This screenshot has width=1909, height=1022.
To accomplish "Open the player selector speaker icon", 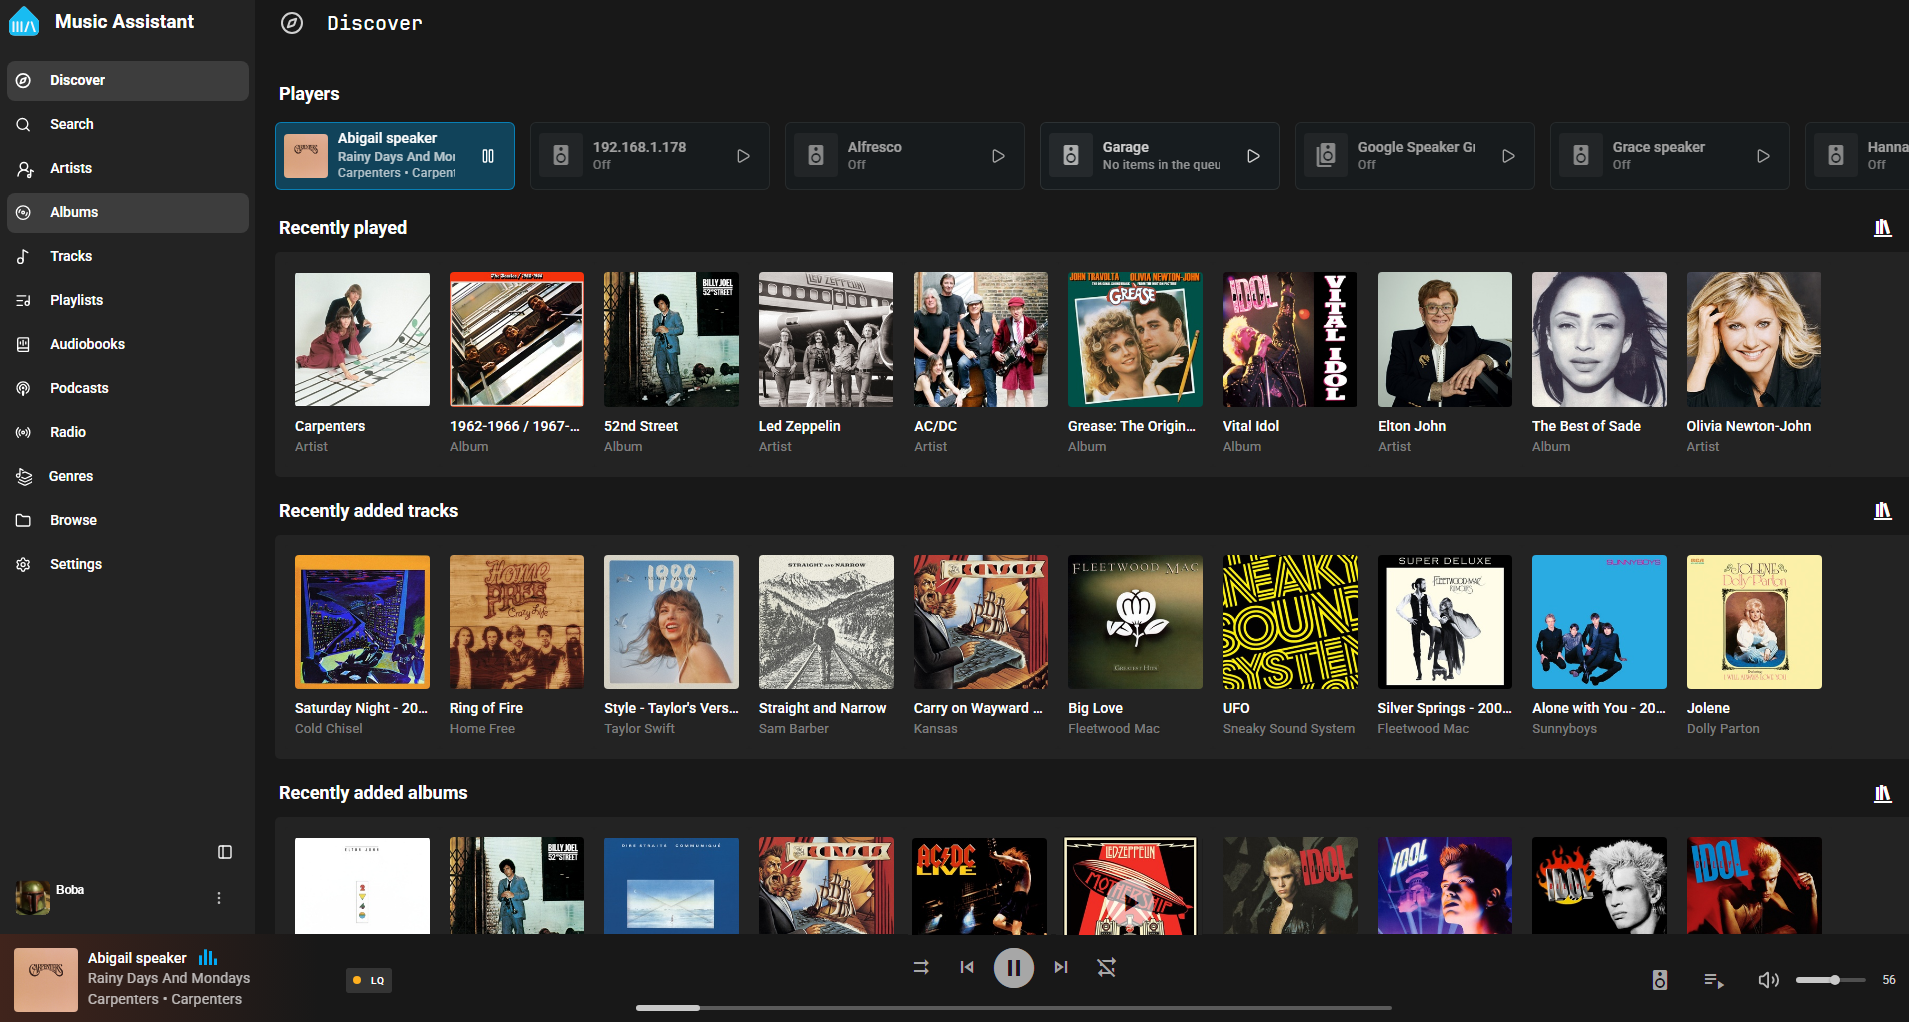I will [x=1659, y=980].
